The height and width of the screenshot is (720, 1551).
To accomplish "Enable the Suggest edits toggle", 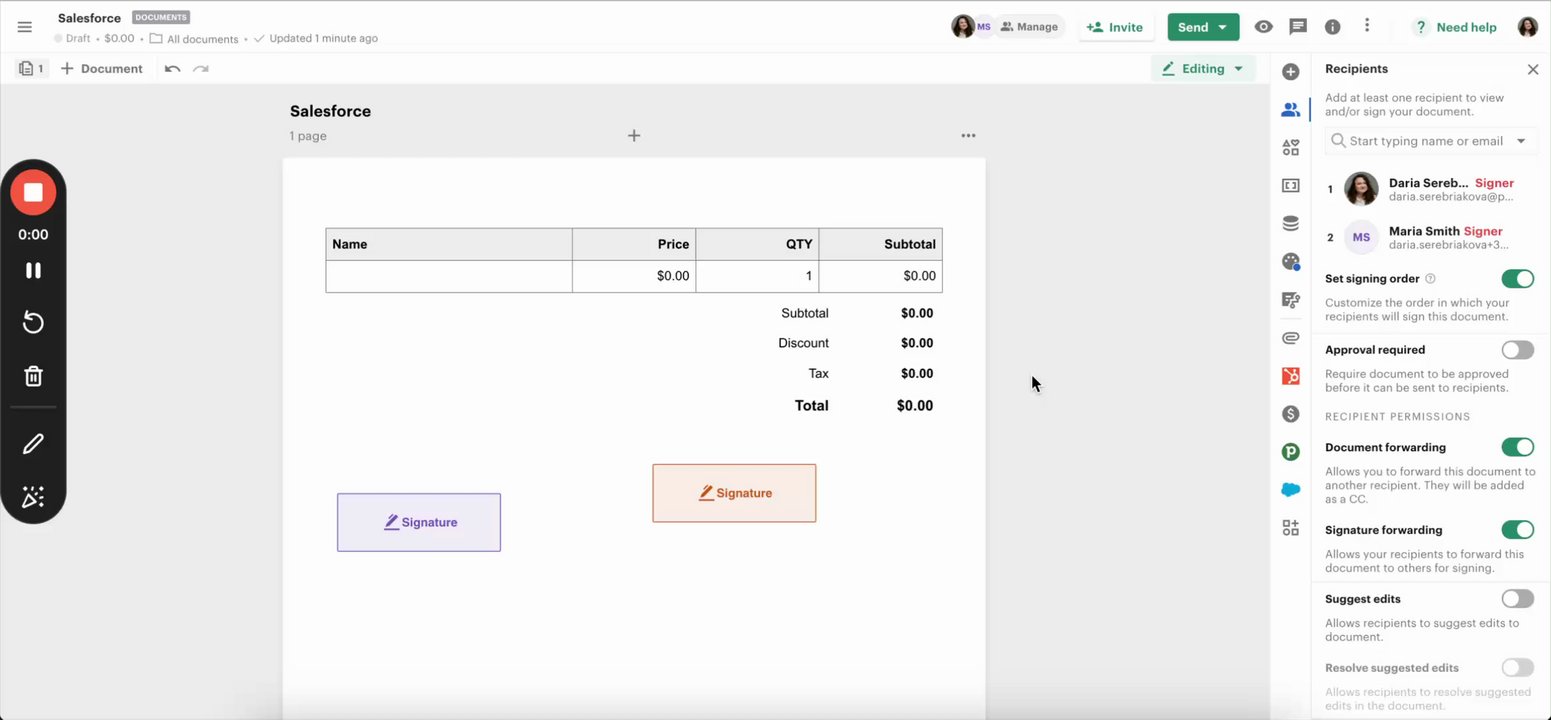I will point(1517,599).
